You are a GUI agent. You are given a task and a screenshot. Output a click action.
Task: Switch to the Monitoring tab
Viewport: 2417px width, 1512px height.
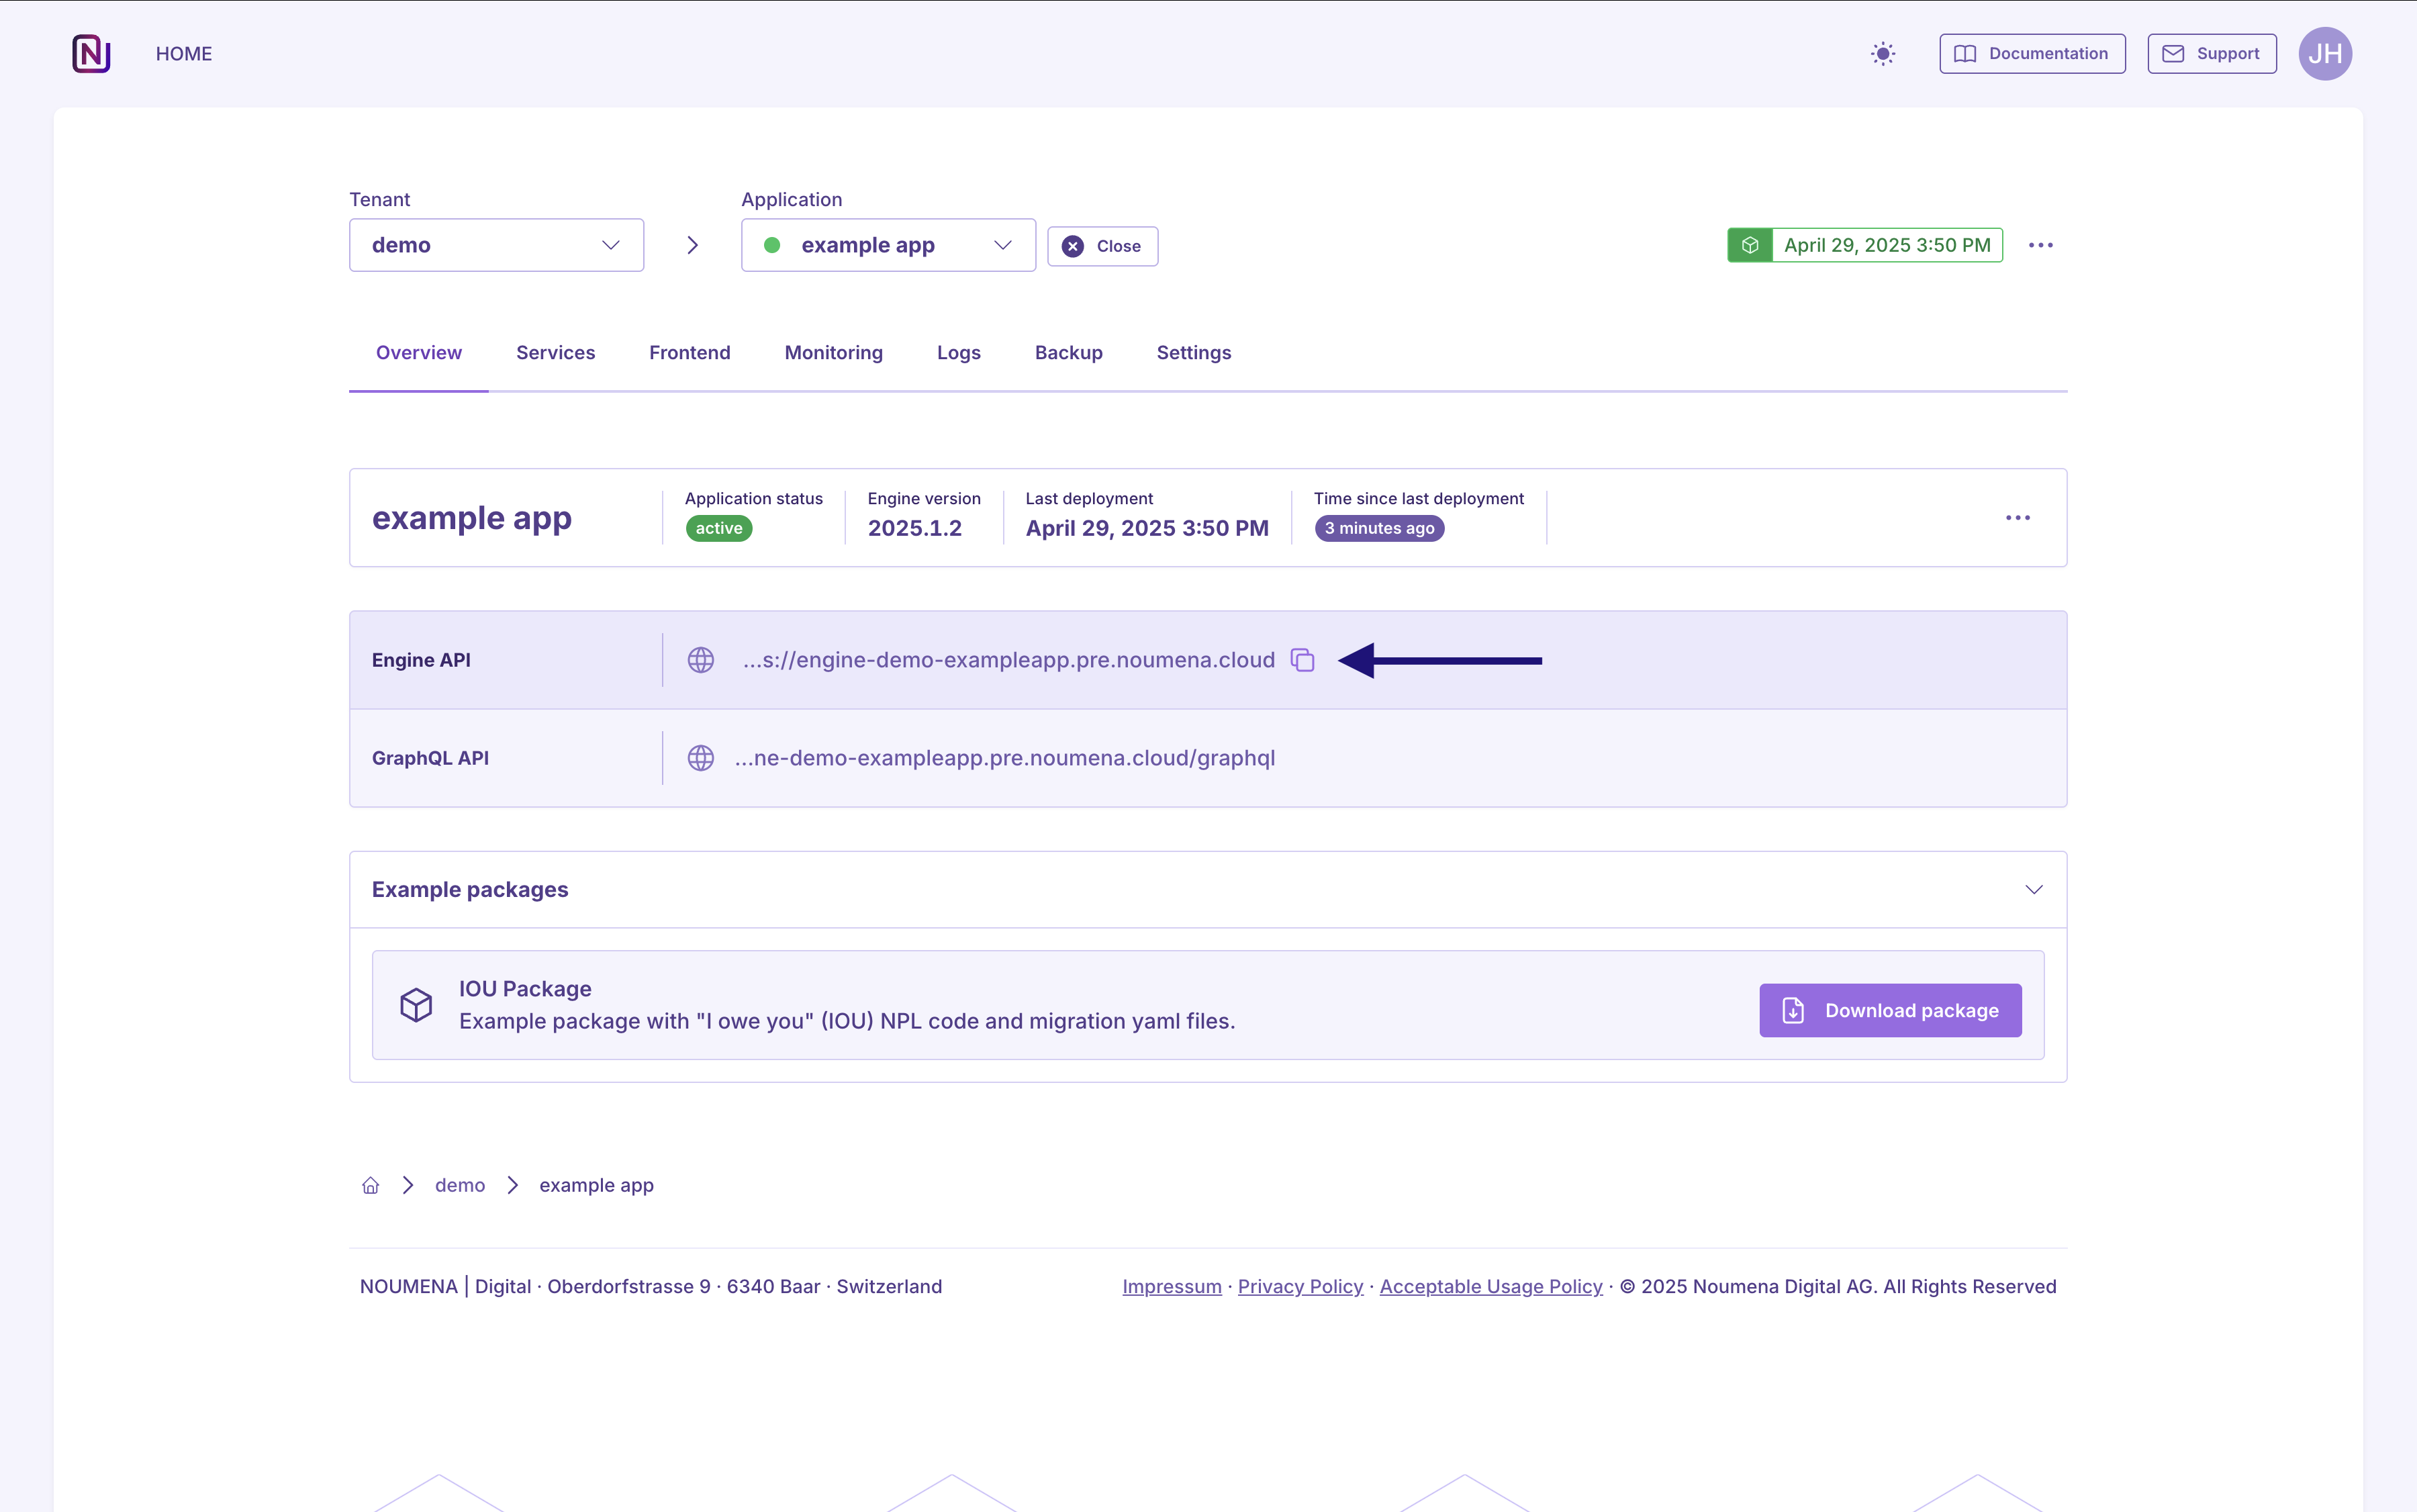[833, 353]
